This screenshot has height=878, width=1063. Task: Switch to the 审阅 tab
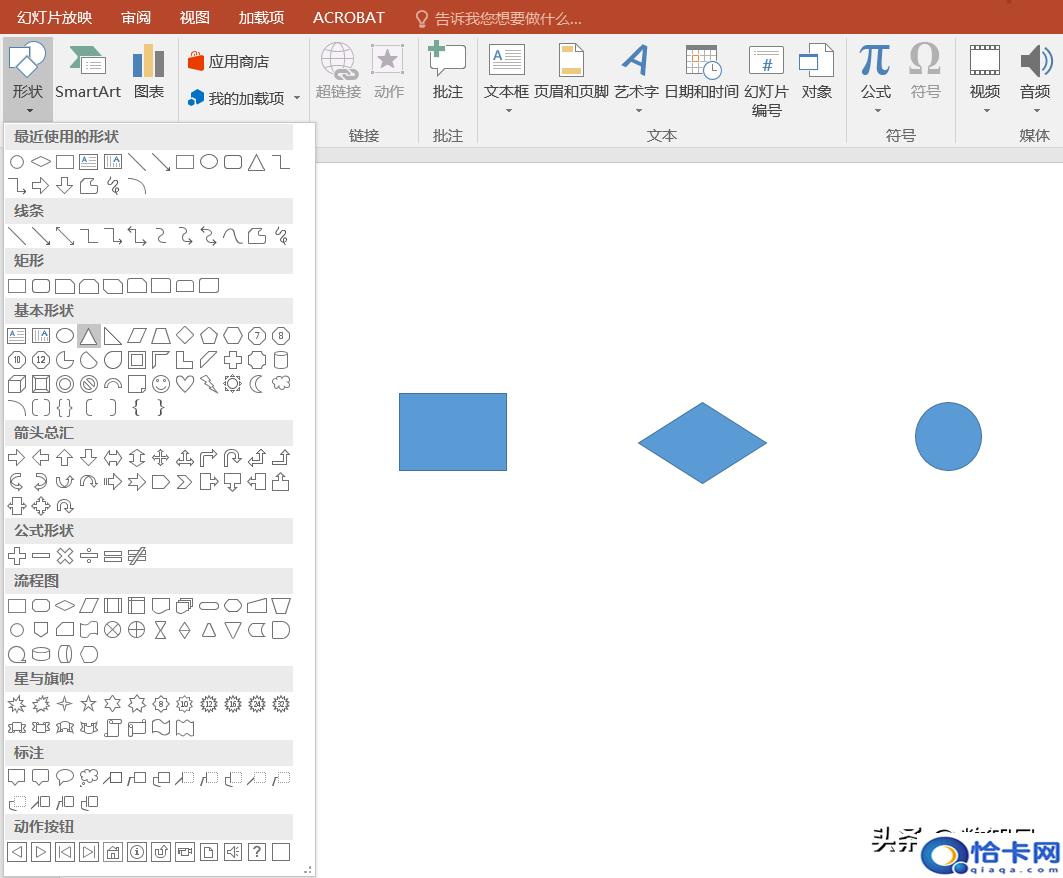pyautogui.click(x=136, y=17)
